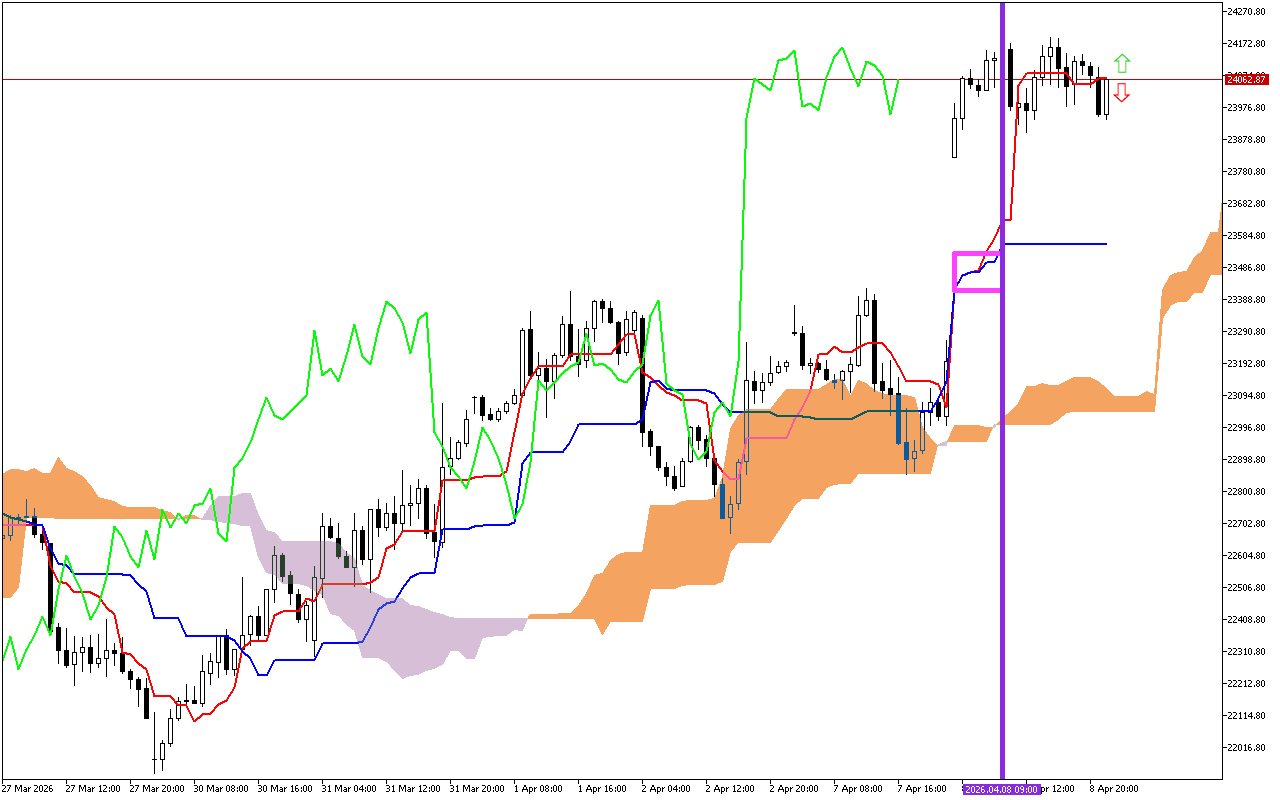Click the green up arrow marker

point(1122,64)
